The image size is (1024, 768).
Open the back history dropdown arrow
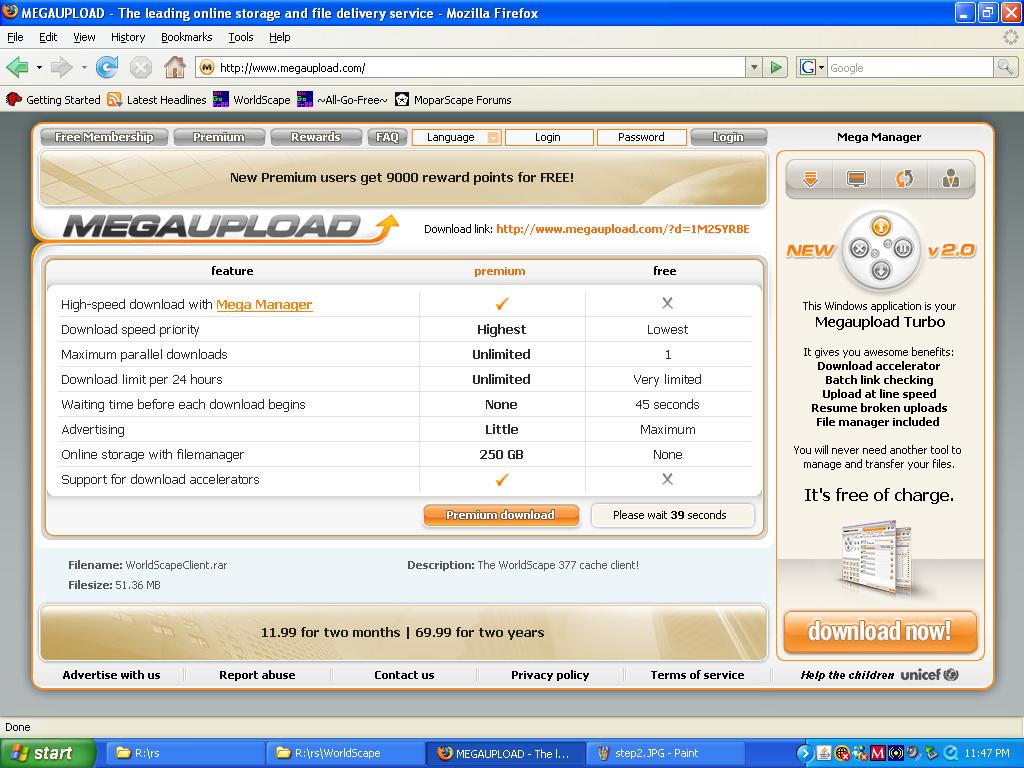click(39, 67)
